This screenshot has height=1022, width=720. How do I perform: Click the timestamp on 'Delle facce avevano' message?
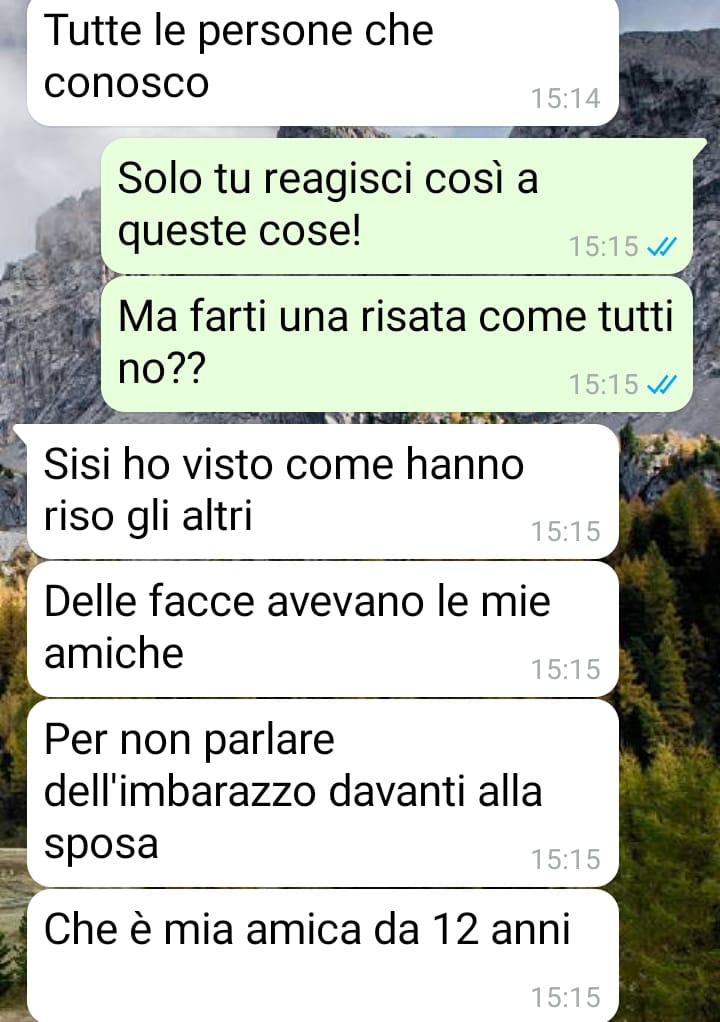pyautogui.click(x=566, y=669)
